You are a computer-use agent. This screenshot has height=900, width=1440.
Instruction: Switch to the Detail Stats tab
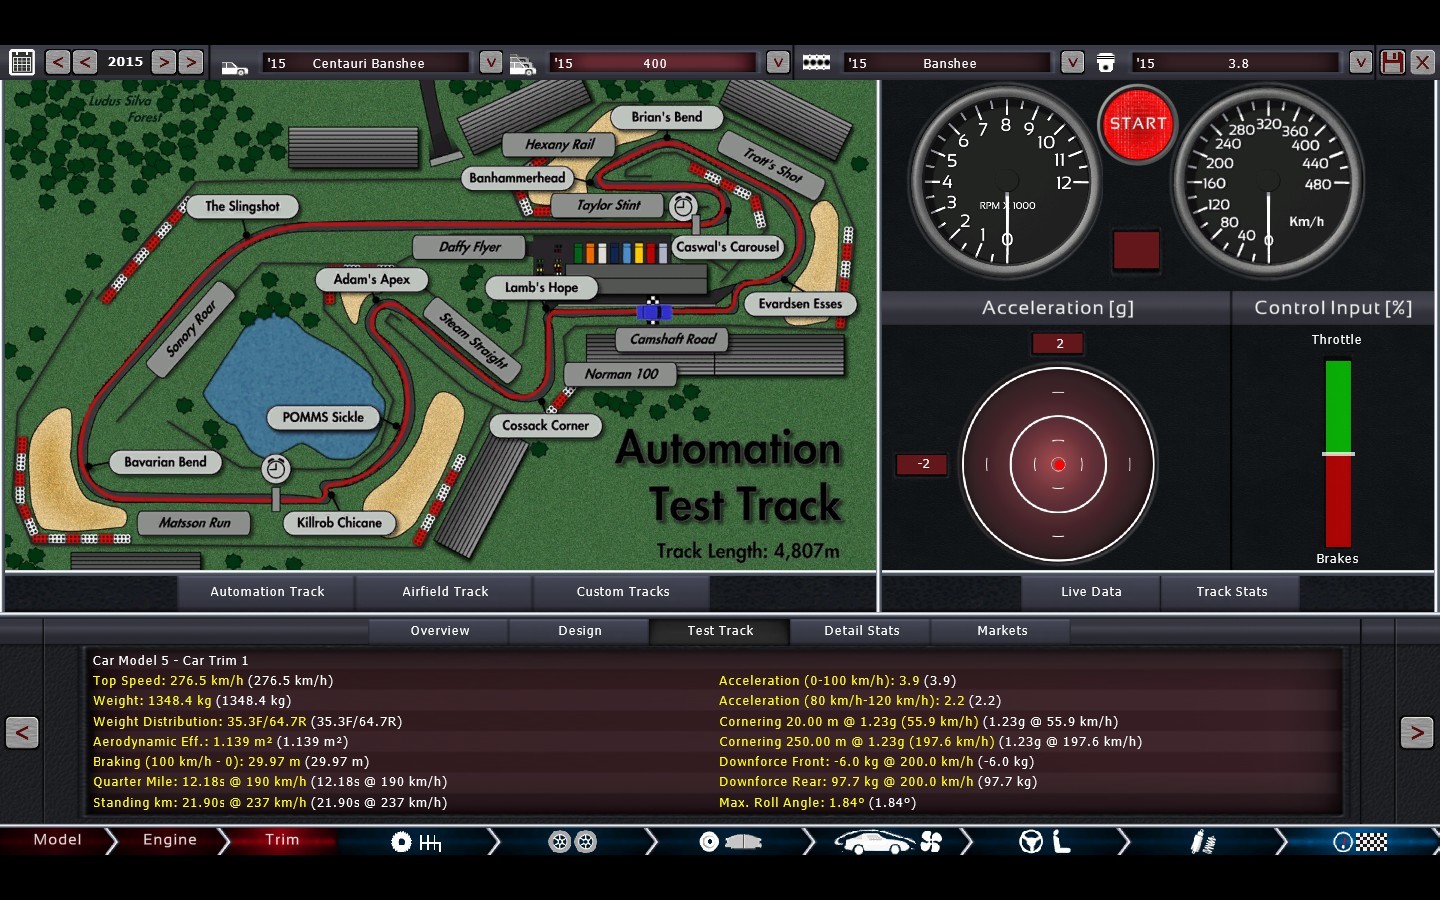(x=861, y=631)
